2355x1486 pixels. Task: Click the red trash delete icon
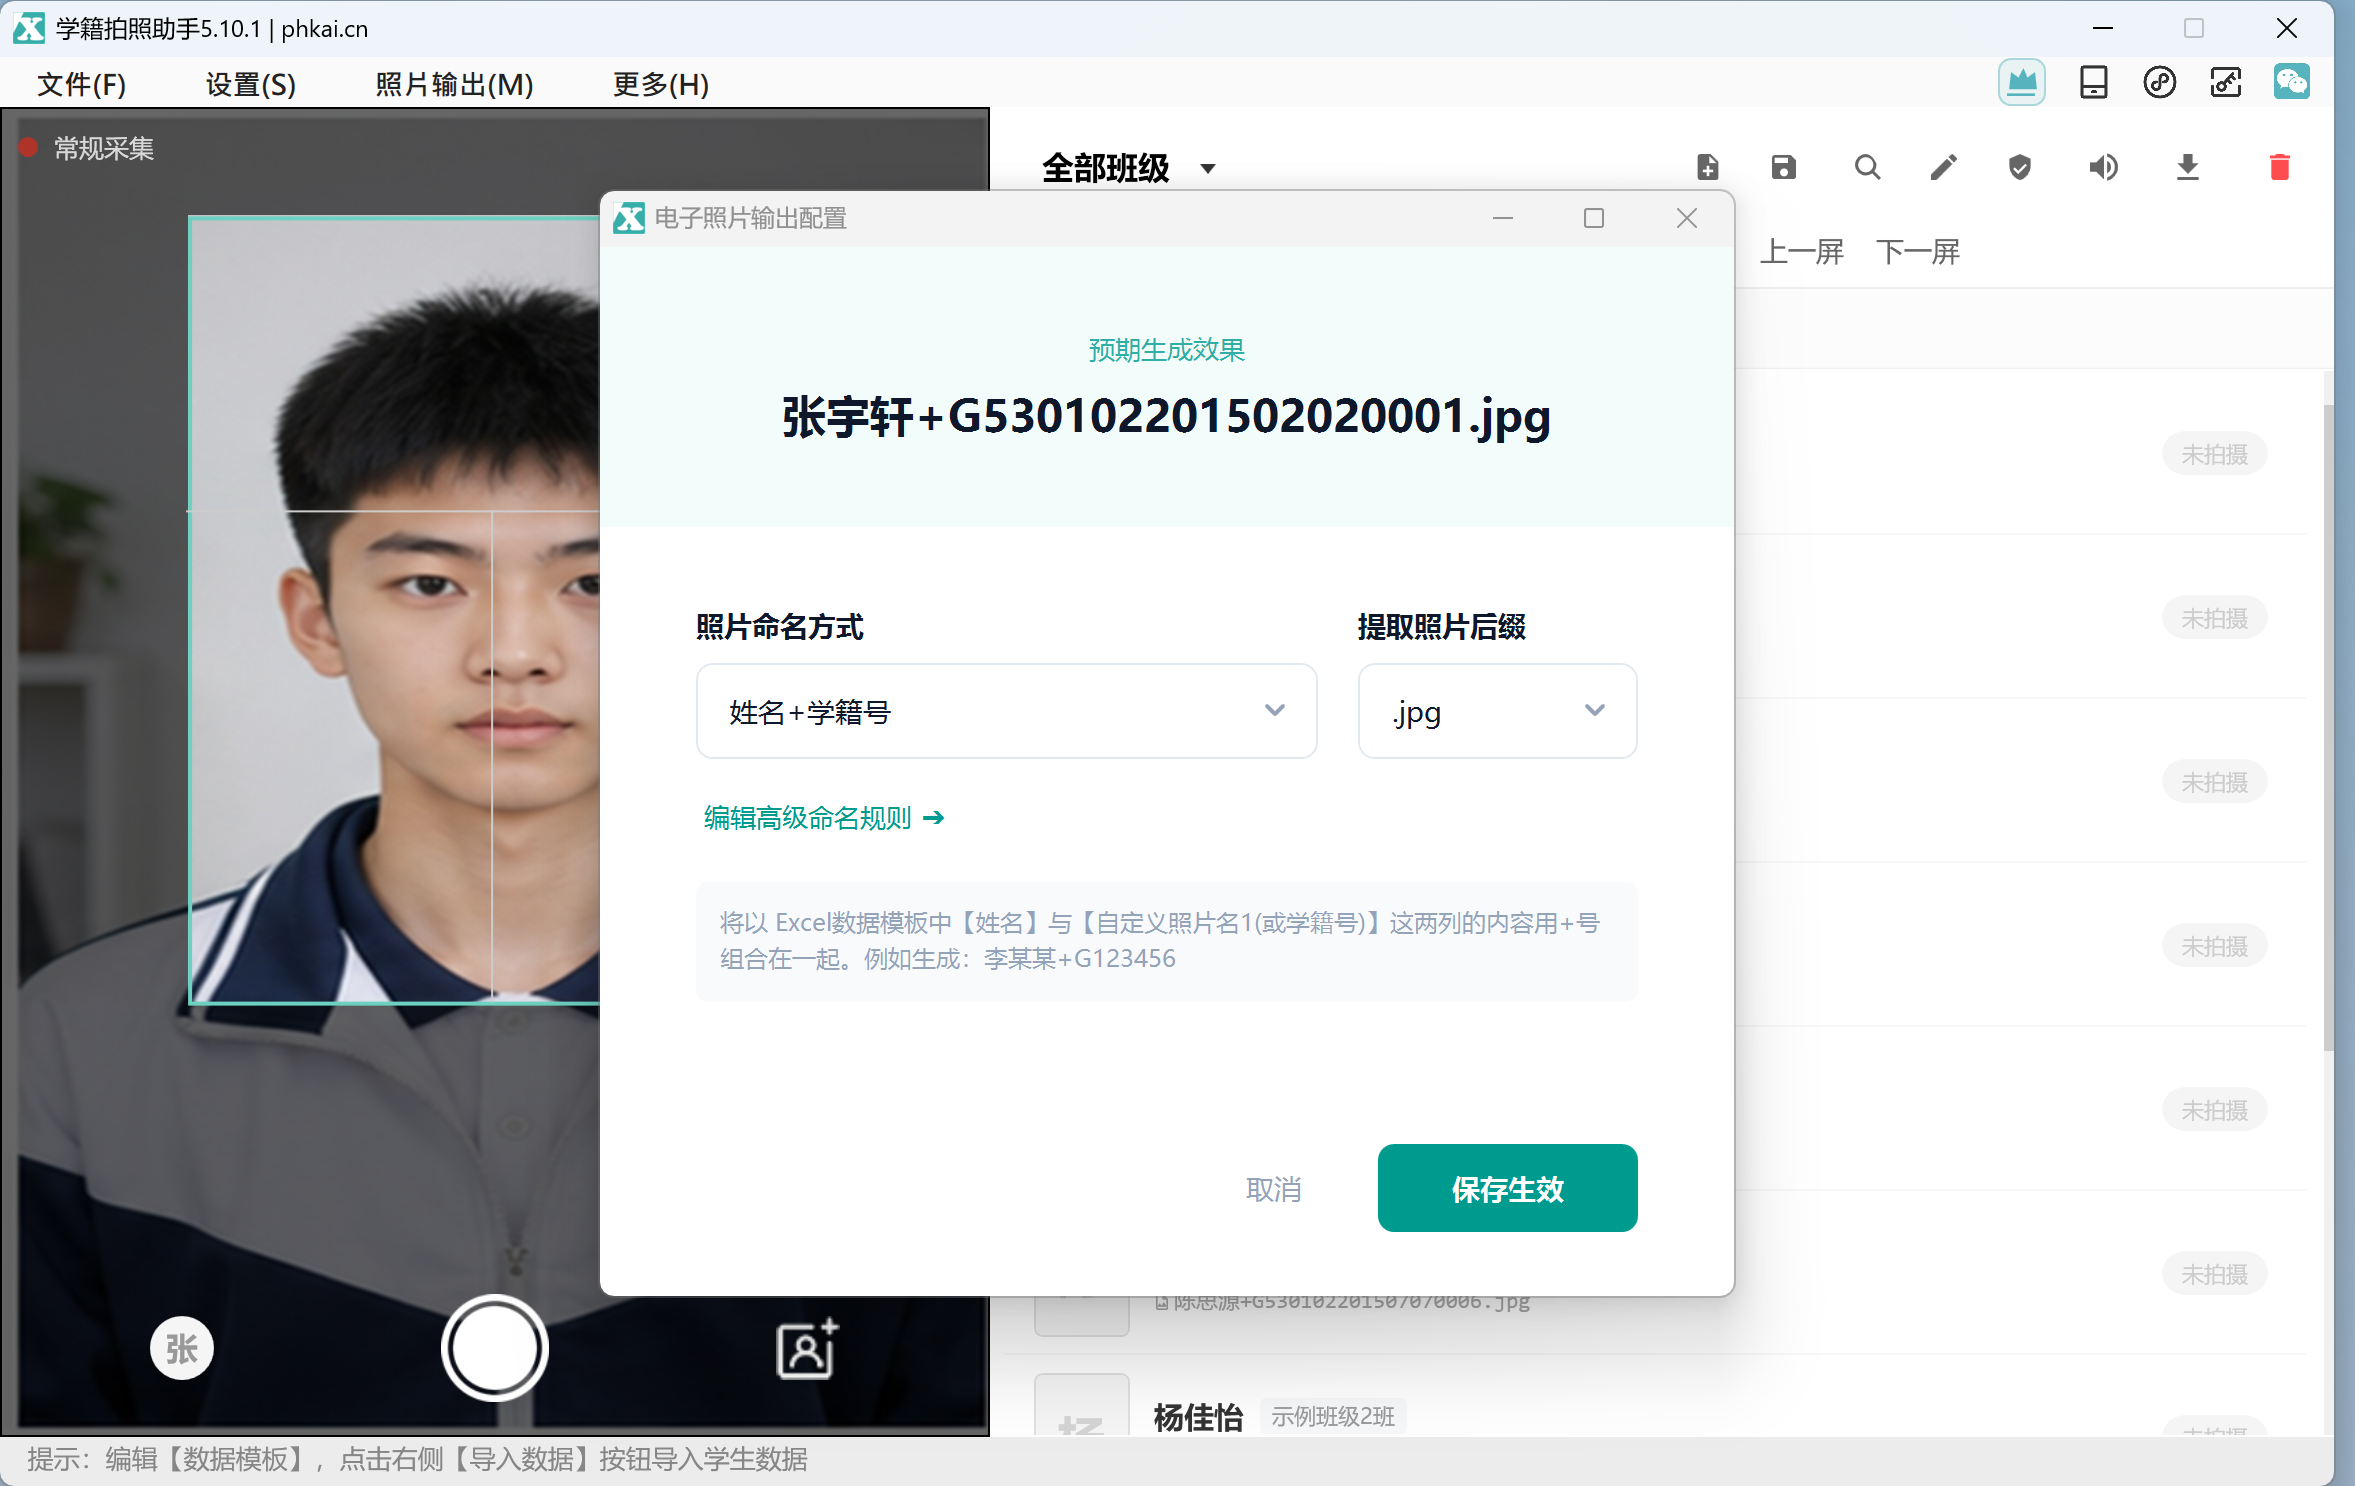2279,167
